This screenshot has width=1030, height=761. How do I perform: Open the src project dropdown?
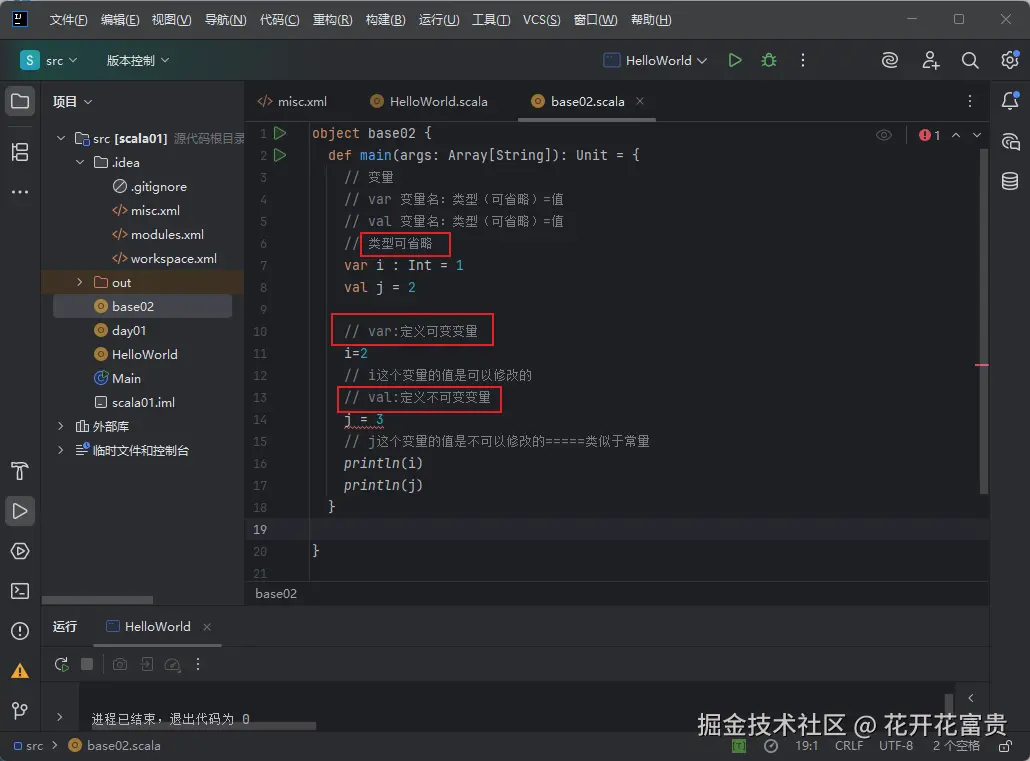click(49, 60)
